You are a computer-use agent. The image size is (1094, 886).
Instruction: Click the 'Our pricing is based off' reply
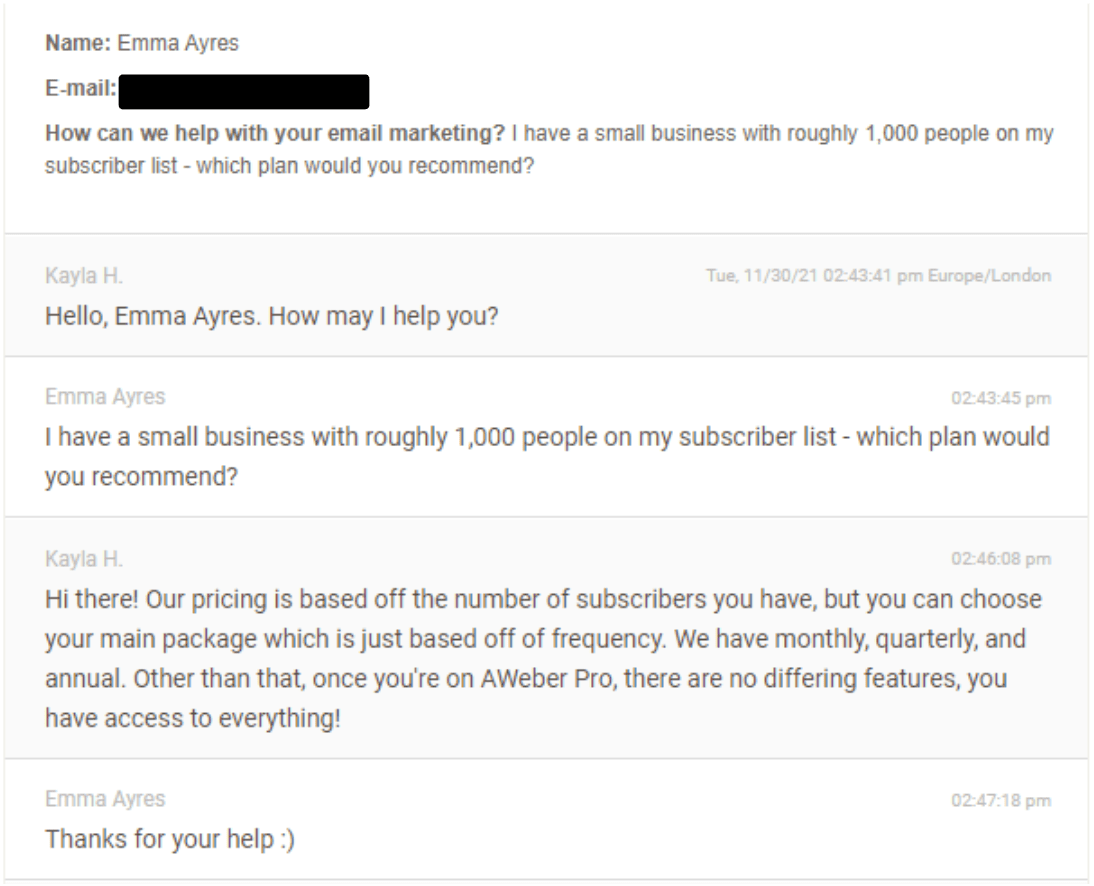point(544,659)
